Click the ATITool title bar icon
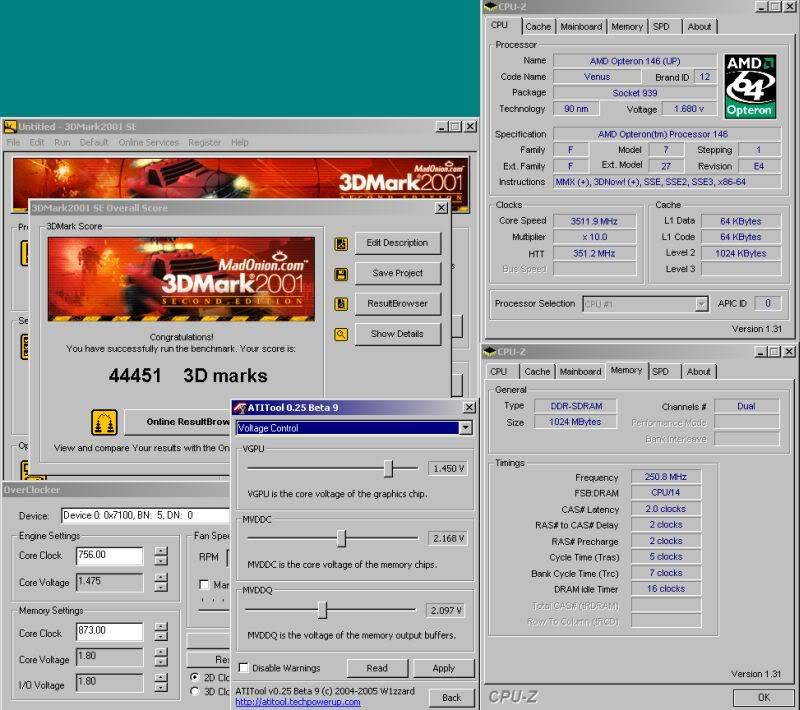This screenshot has width=800, height=710. point(240,408)
